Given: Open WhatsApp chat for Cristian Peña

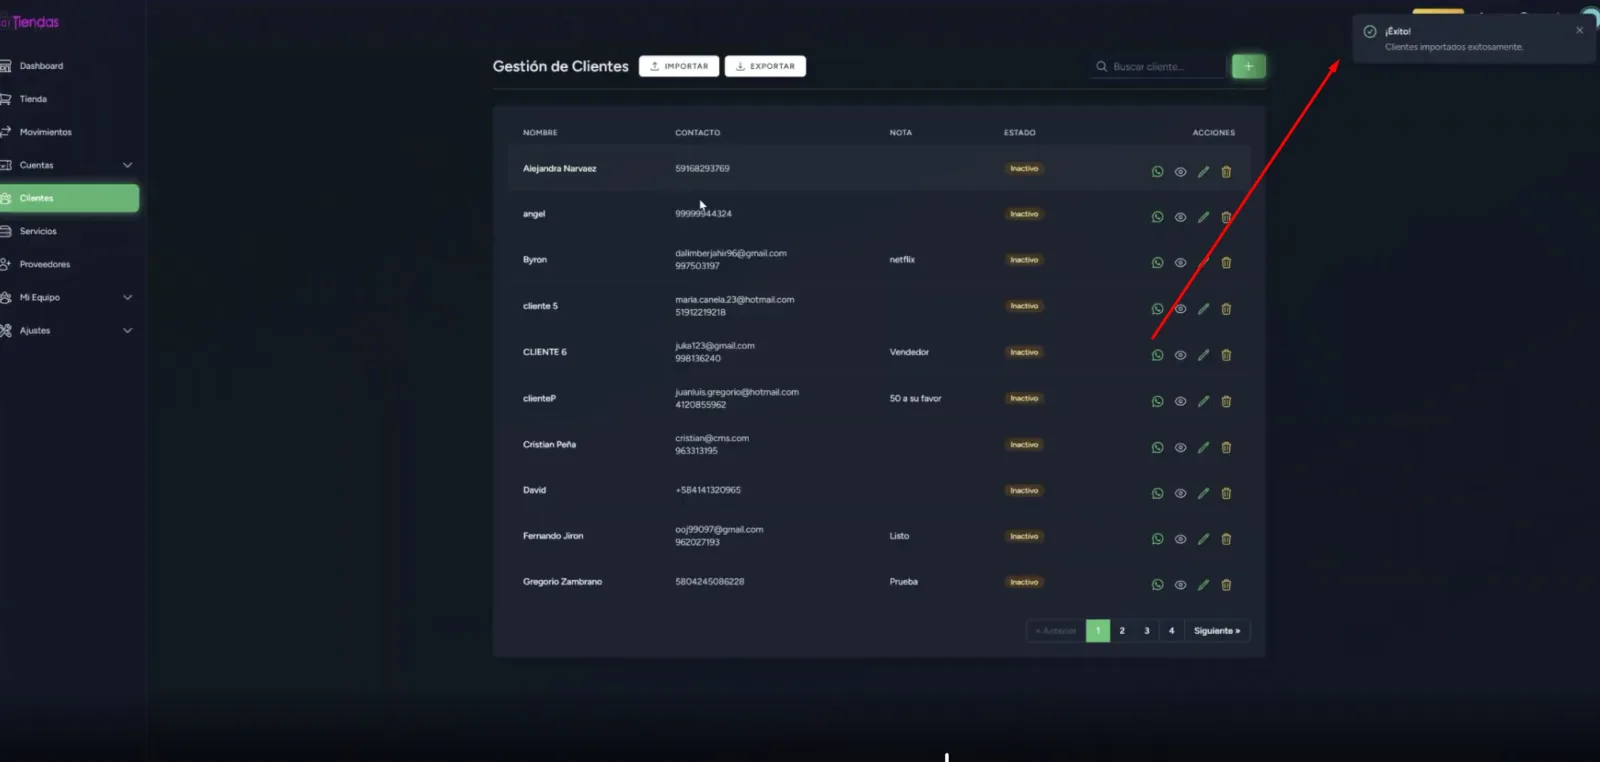Looking at the screenshot, I should [1157, 447].
